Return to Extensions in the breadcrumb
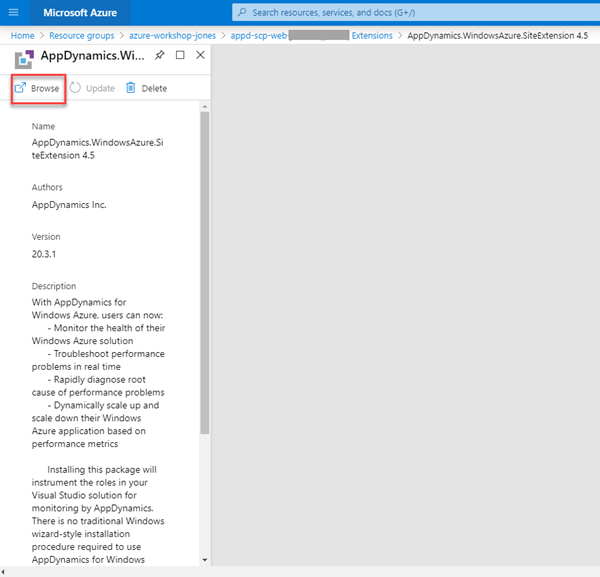Image resolution: width=600 pixels, height=577 pixels. [x=372, y=36]
